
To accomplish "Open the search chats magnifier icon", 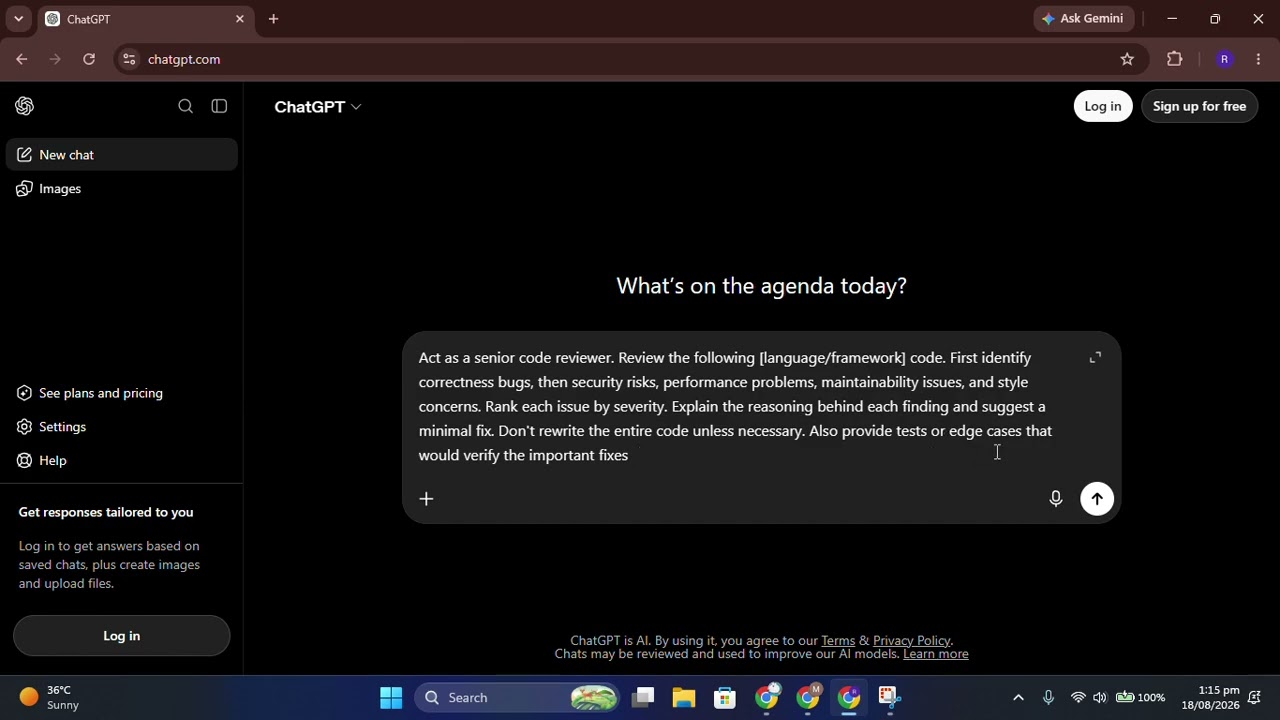I will [x=185, y=106].
